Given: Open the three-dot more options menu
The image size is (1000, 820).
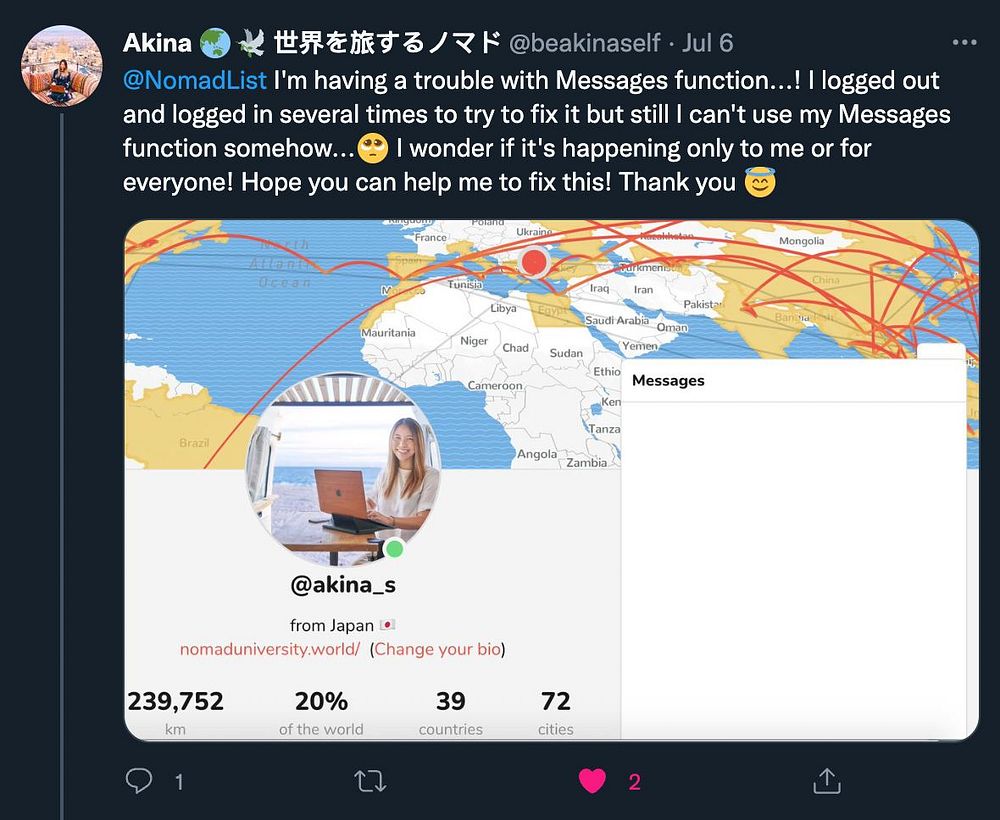Looking at the screenshot, I should pos(964,43).
